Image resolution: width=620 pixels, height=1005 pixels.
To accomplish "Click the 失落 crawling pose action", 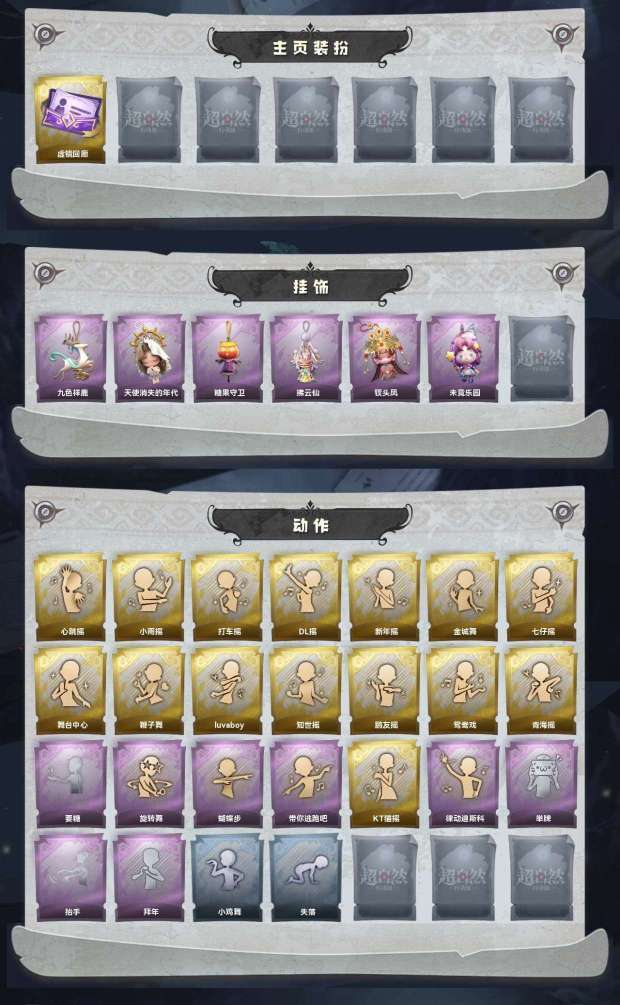I will coord(306,878).
